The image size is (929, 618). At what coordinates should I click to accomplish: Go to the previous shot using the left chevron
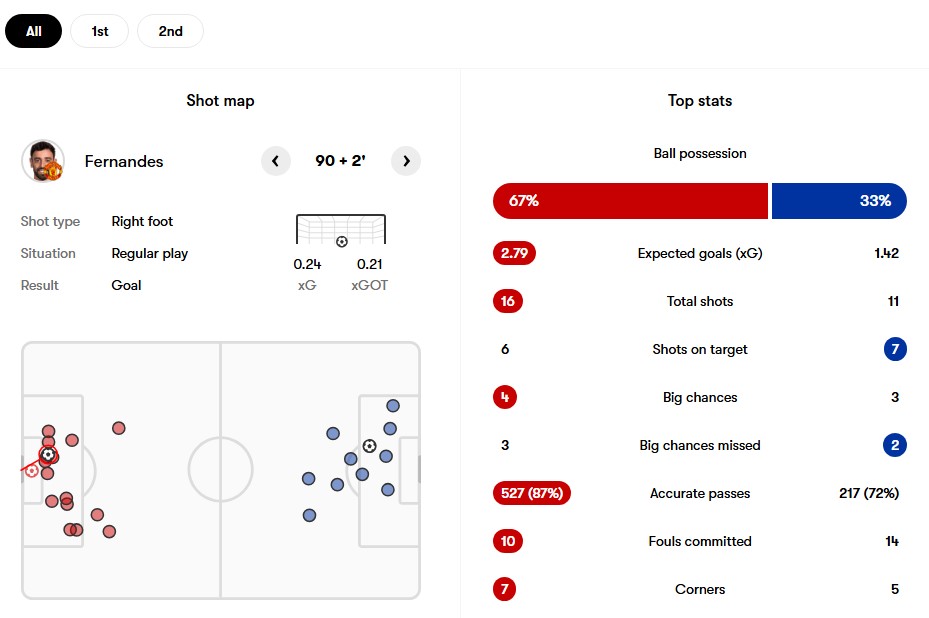tap(276, 161)
